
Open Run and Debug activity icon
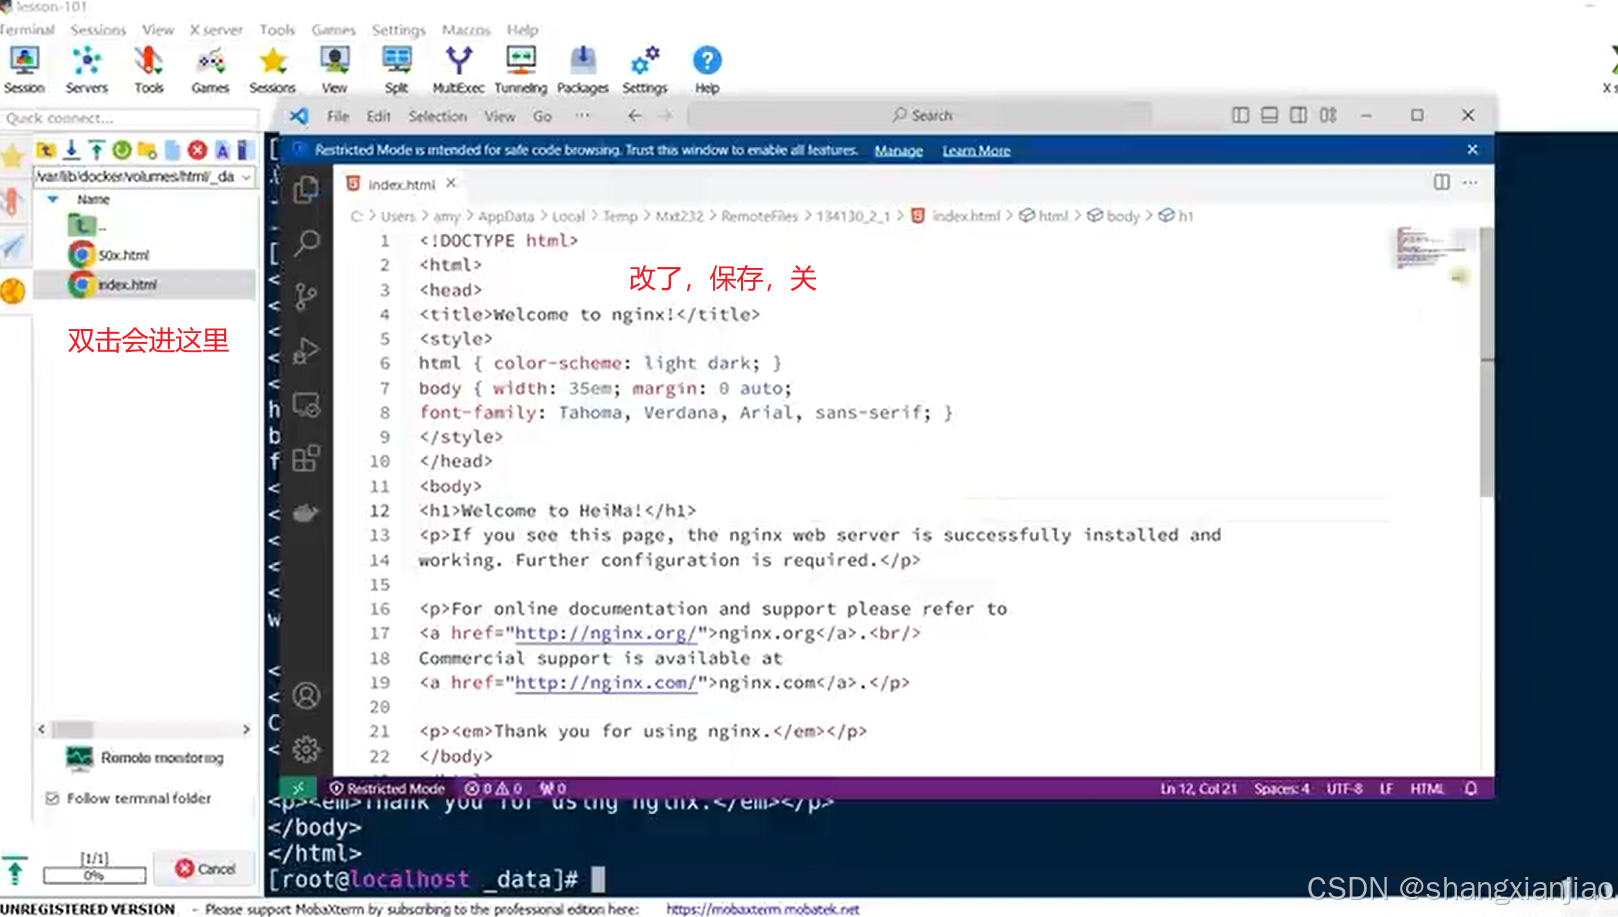coord(306,350)
